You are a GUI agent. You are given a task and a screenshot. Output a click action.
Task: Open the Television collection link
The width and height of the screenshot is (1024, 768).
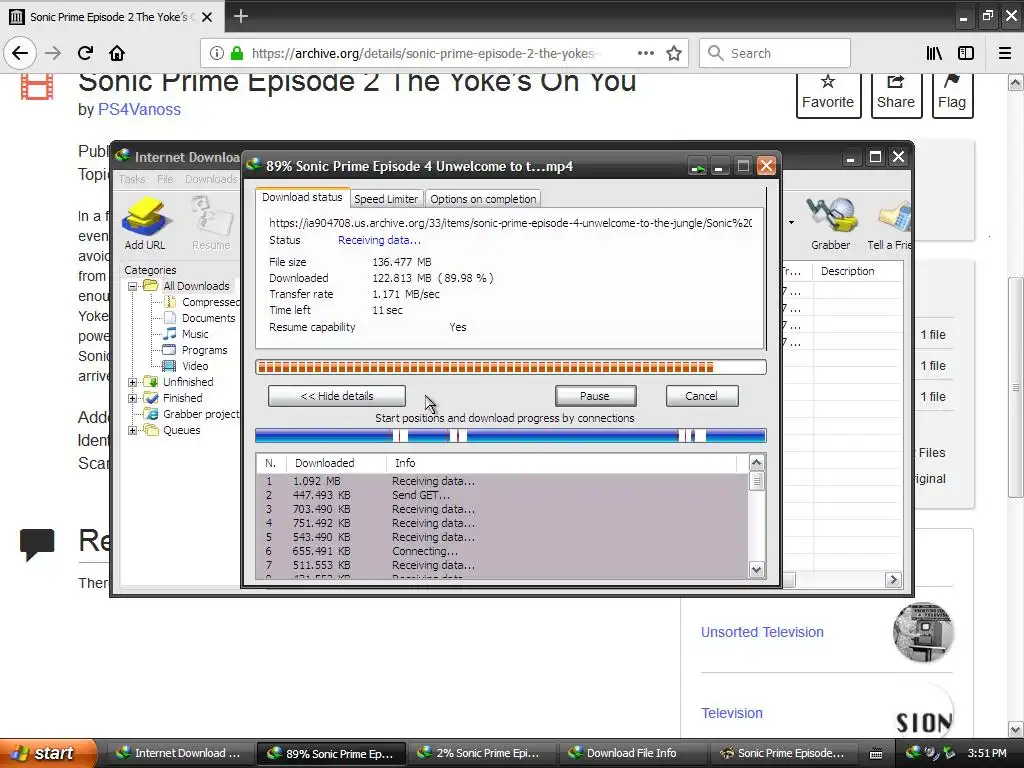point(731,713)
